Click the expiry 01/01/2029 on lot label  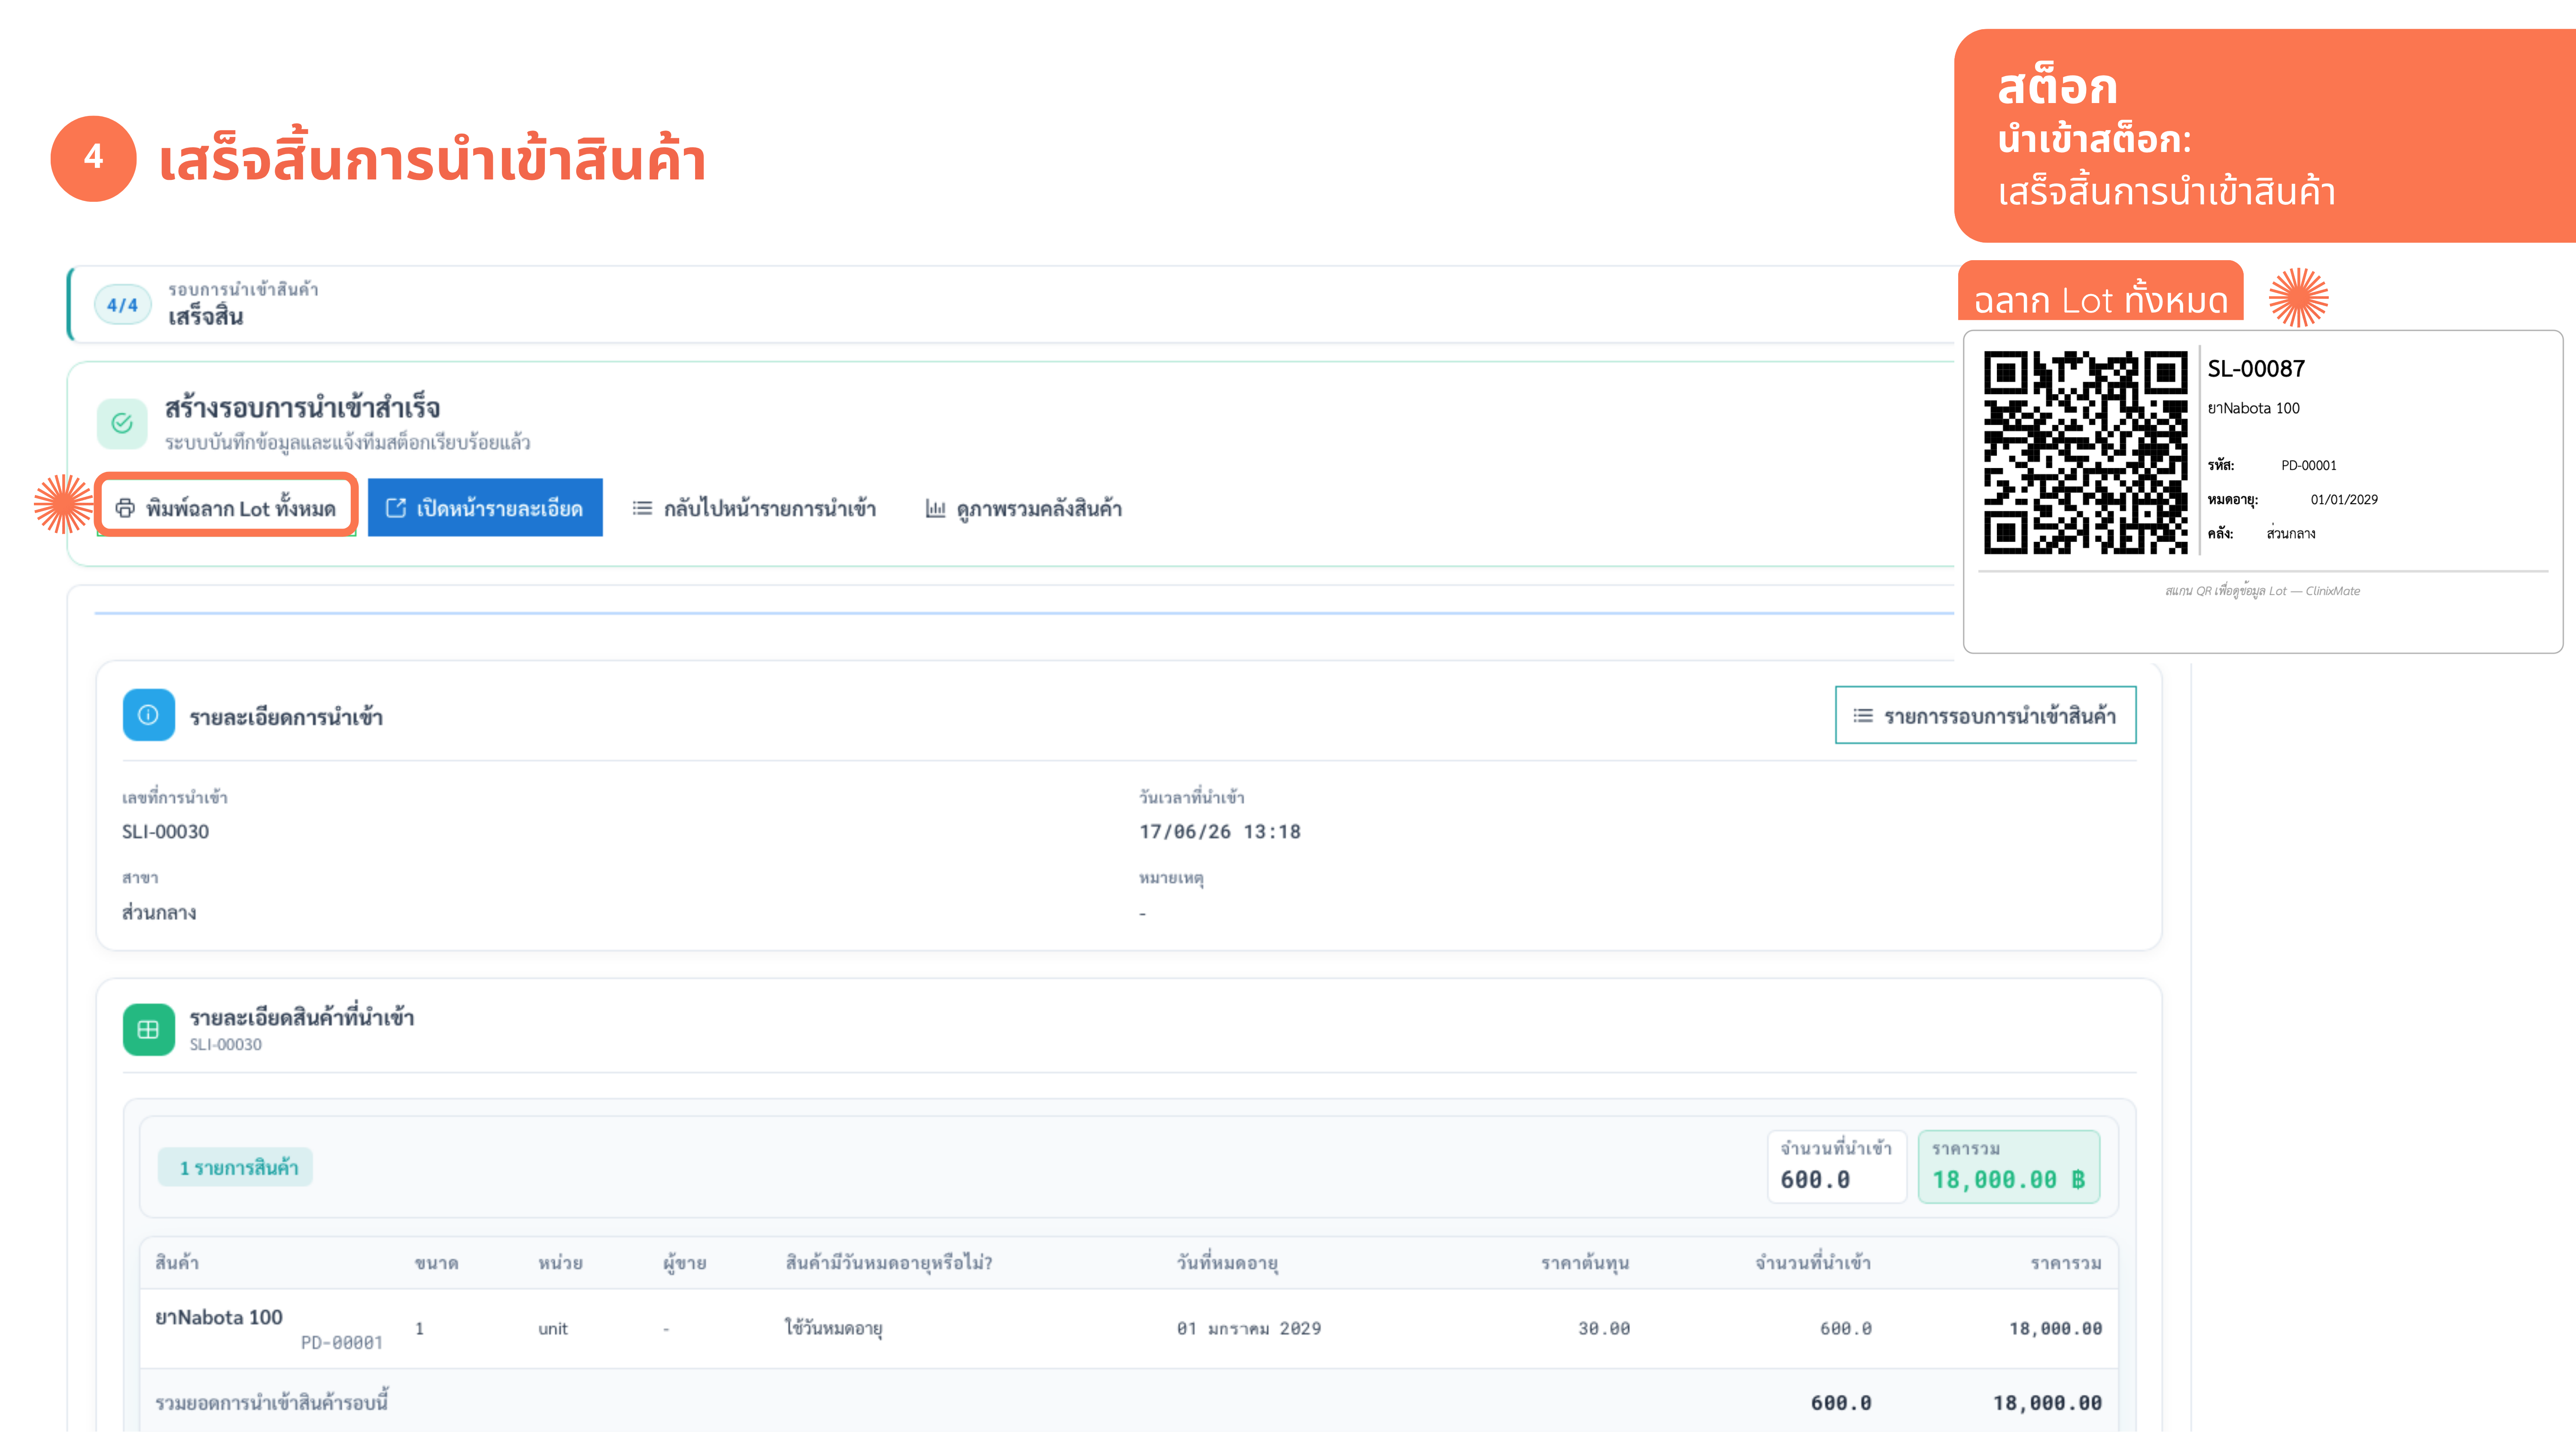[x=2344, y=500]
